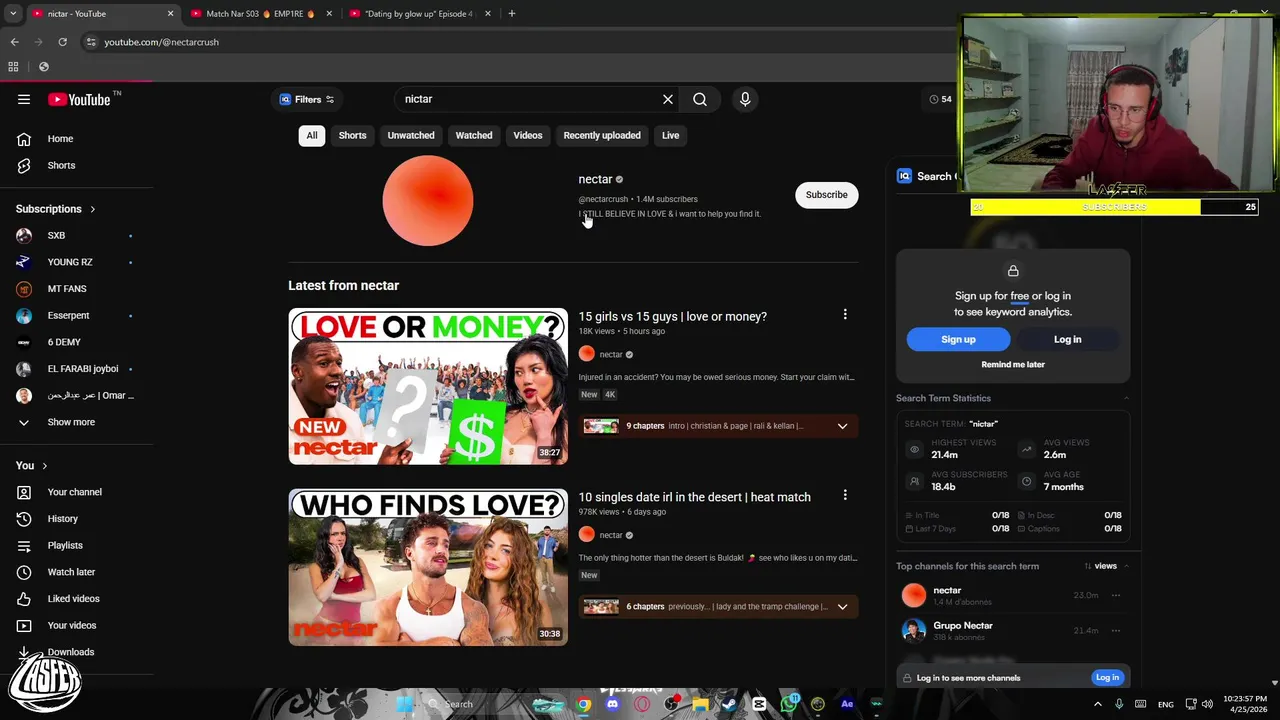Select the Unwatched filter chip

pyautogui.click(x=411, y=135)
